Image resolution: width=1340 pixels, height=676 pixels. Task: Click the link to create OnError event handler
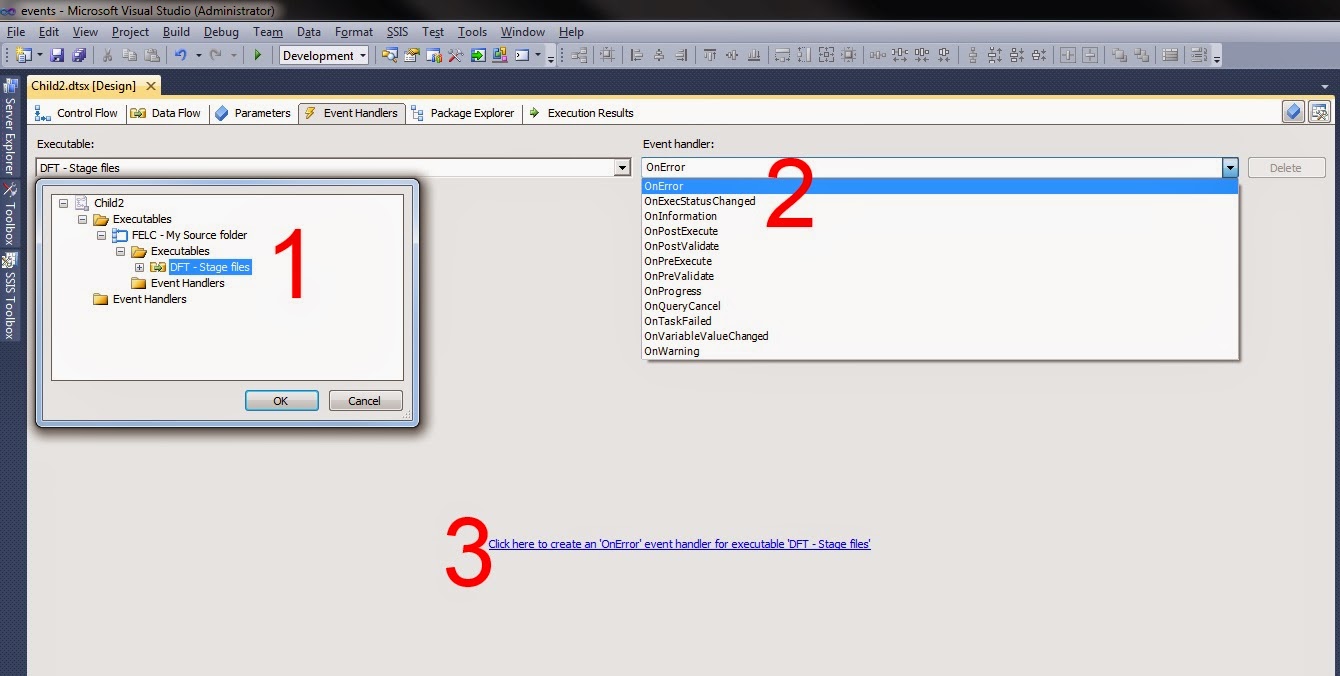[679, 544]
